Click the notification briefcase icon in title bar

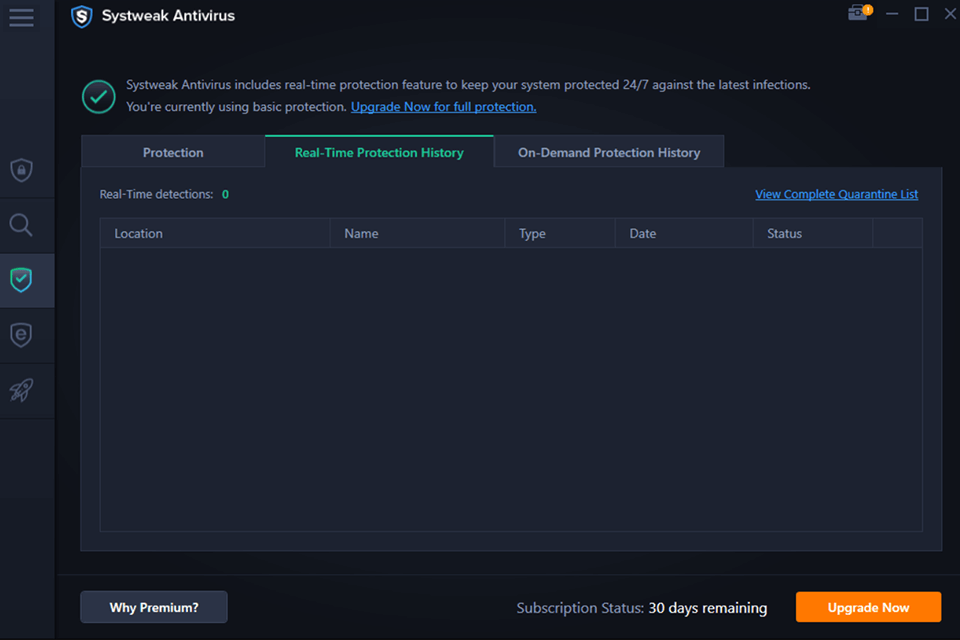click(860, 13)
